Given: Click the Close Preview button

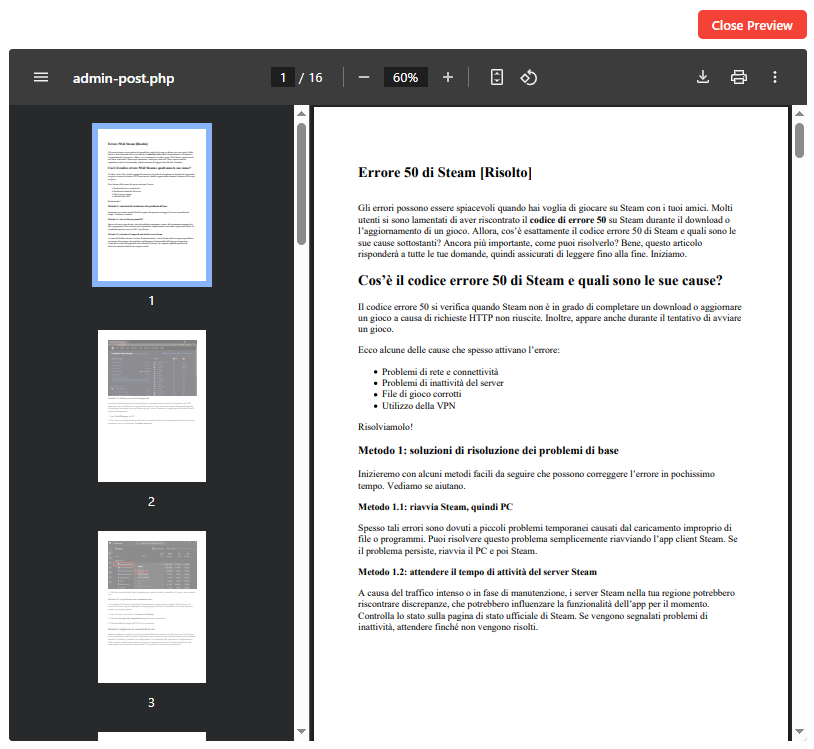Looking at the screenshot, I should (x=751, y=25).
